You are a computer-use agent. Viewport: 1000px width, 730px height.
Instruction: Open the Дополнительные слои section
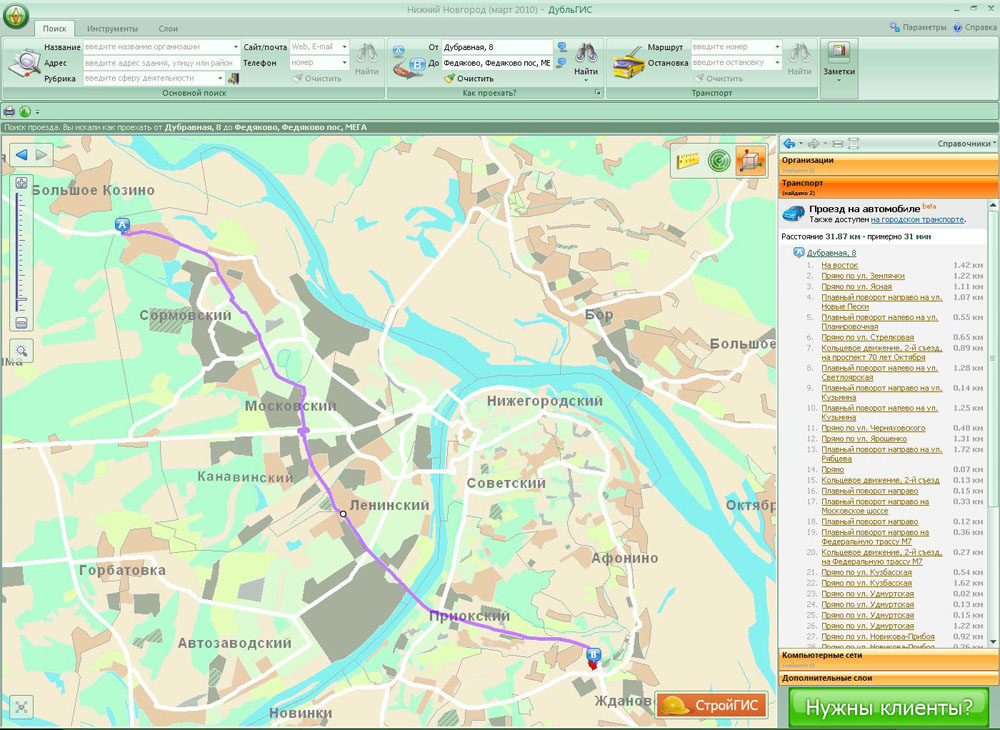(x=888, y=678)
